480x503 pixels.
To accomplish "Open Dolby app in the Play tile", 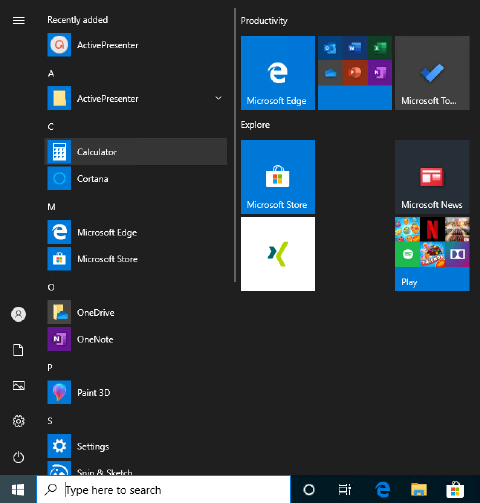I will [457, 254].
